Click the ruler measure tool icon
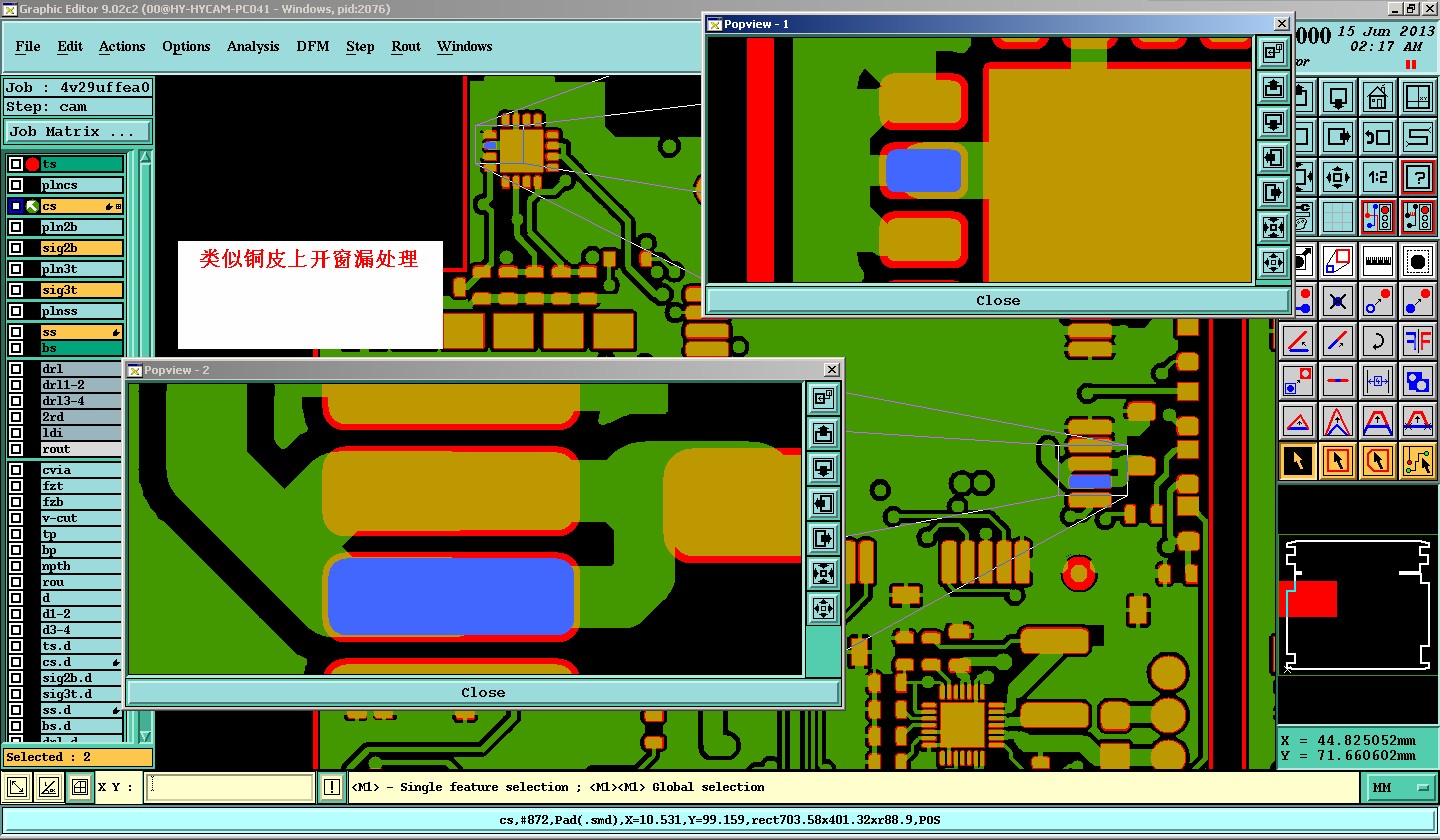 (1378, 261)
